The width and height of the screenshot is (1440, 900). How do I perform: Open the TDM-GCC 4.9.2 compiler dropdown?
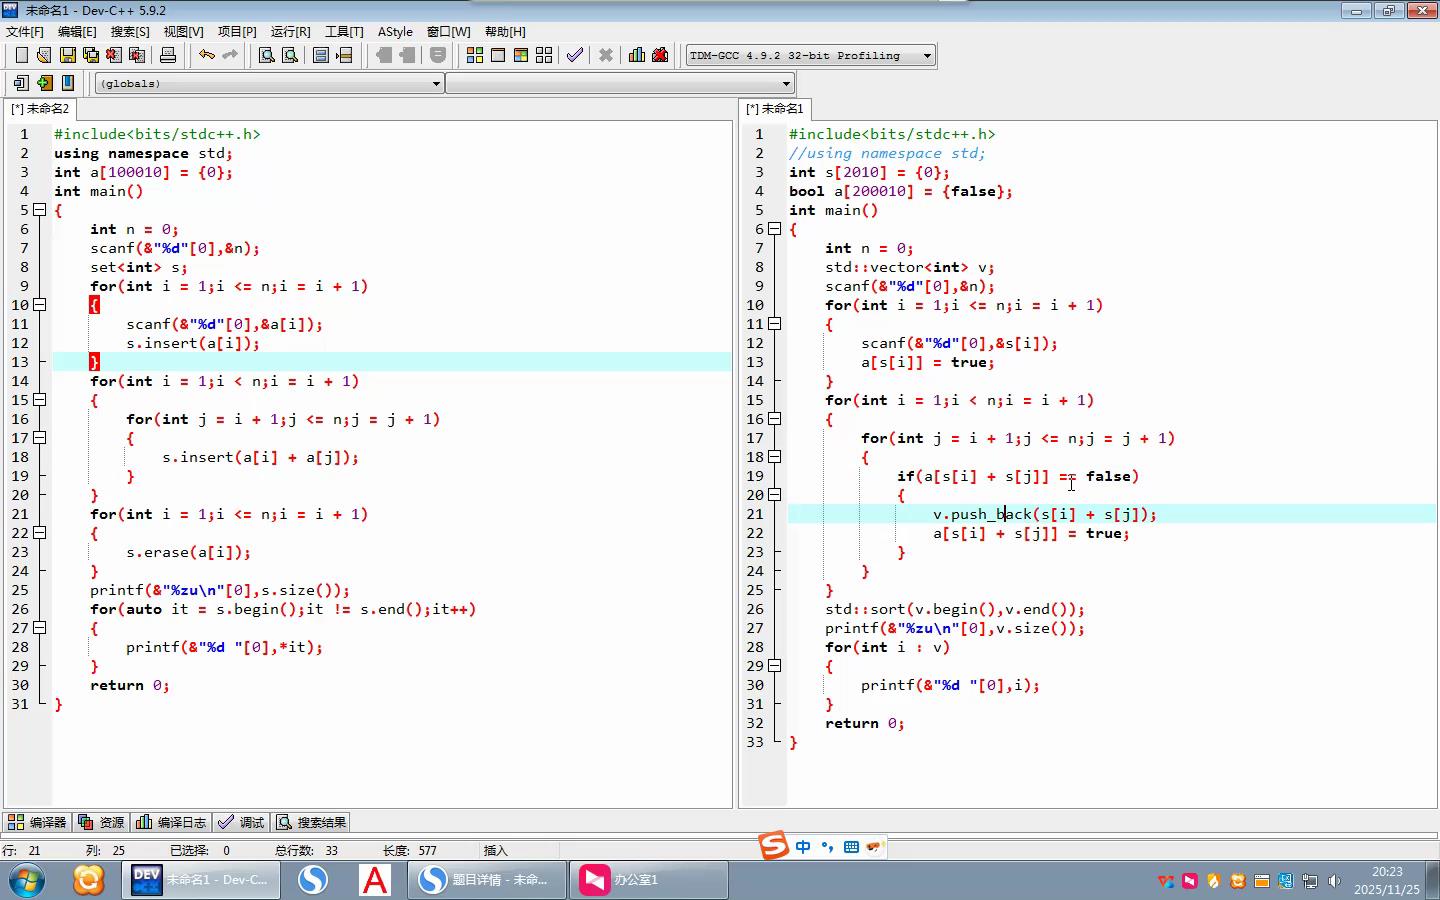927,56
